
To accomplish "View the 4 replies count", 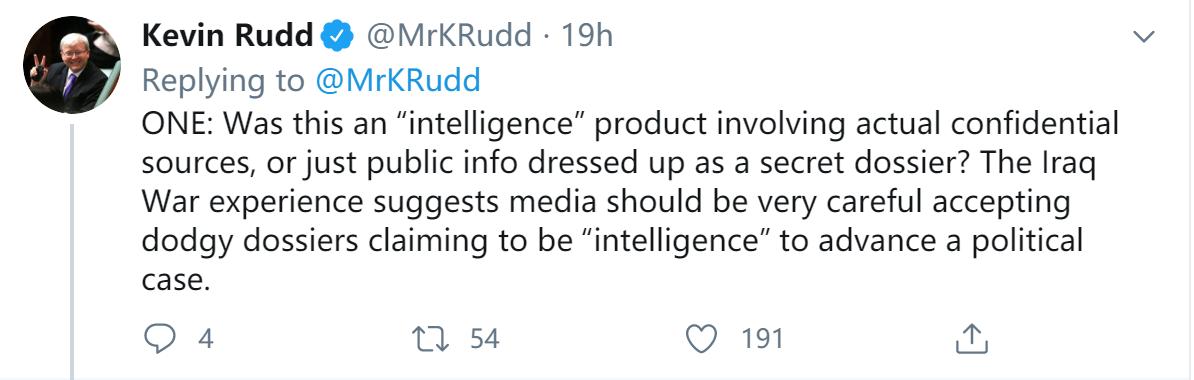I will 206,339.
